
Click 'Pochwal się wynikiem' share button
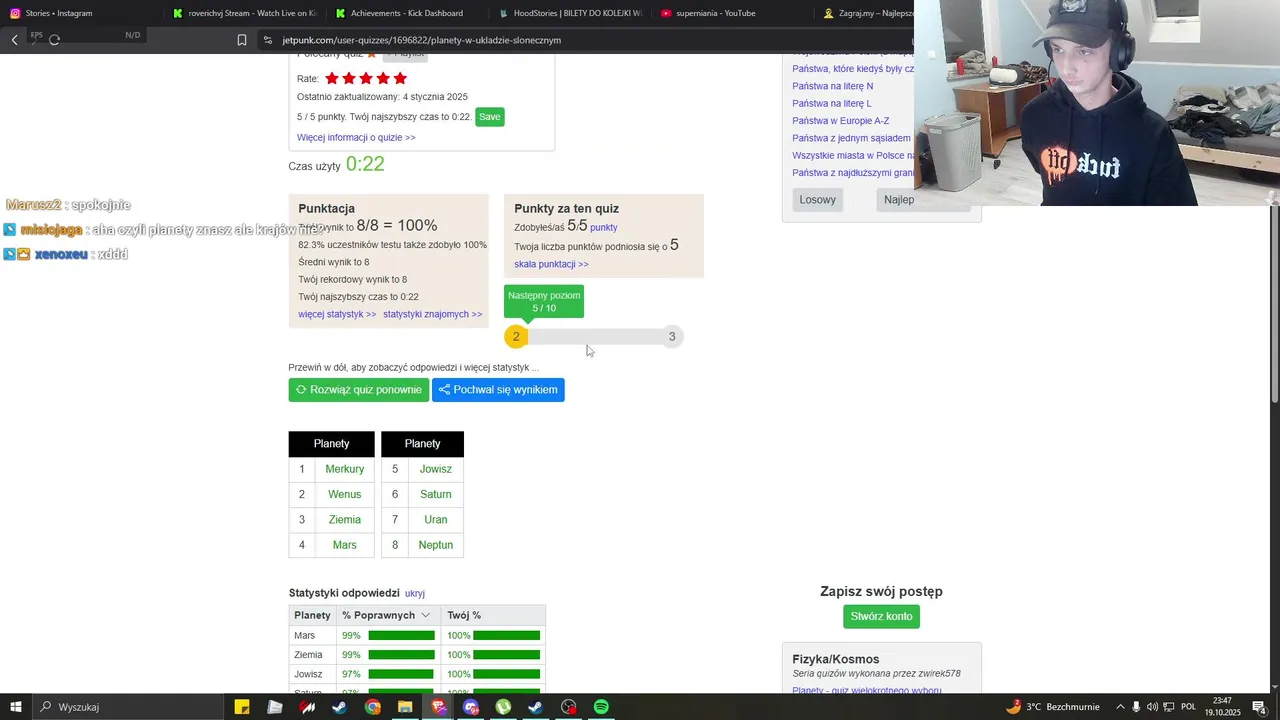click(x=498, y=390)
